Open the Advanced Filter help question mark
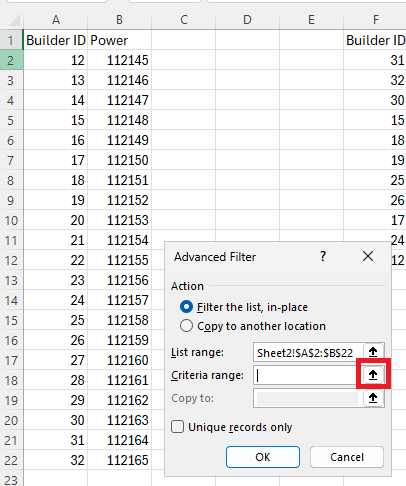The width and height of the screenshot is (406, 486). click(323, 256)
